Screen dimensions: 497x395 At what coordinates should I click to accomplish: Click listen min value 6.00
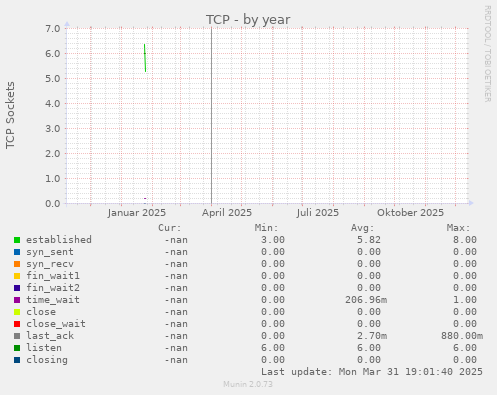273,348
